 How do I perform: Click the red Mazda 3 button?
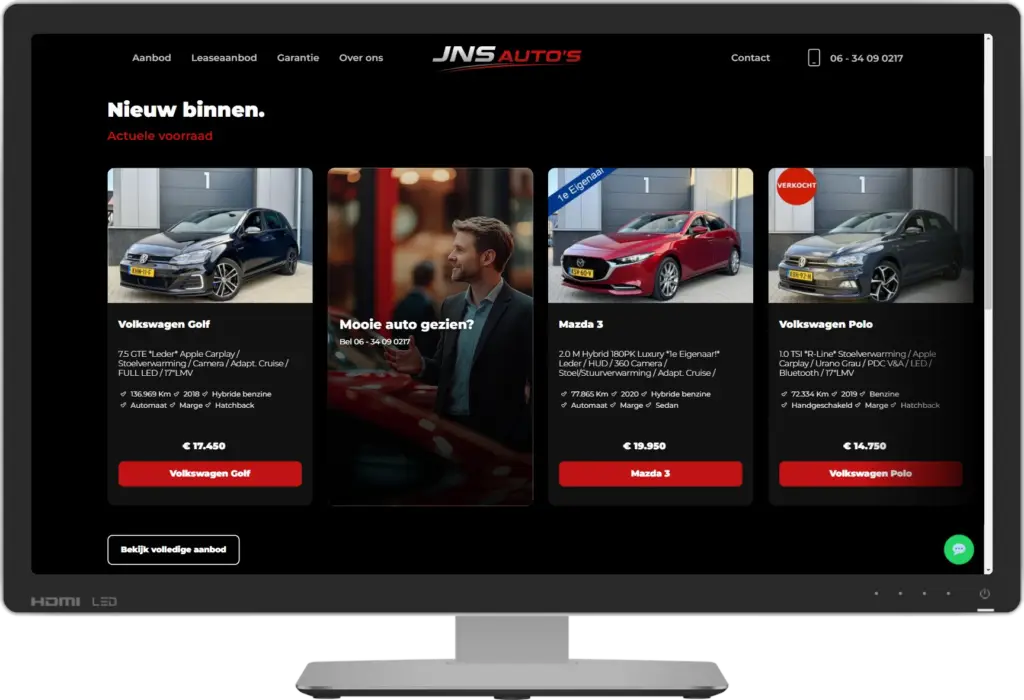(x=650, y=473)
